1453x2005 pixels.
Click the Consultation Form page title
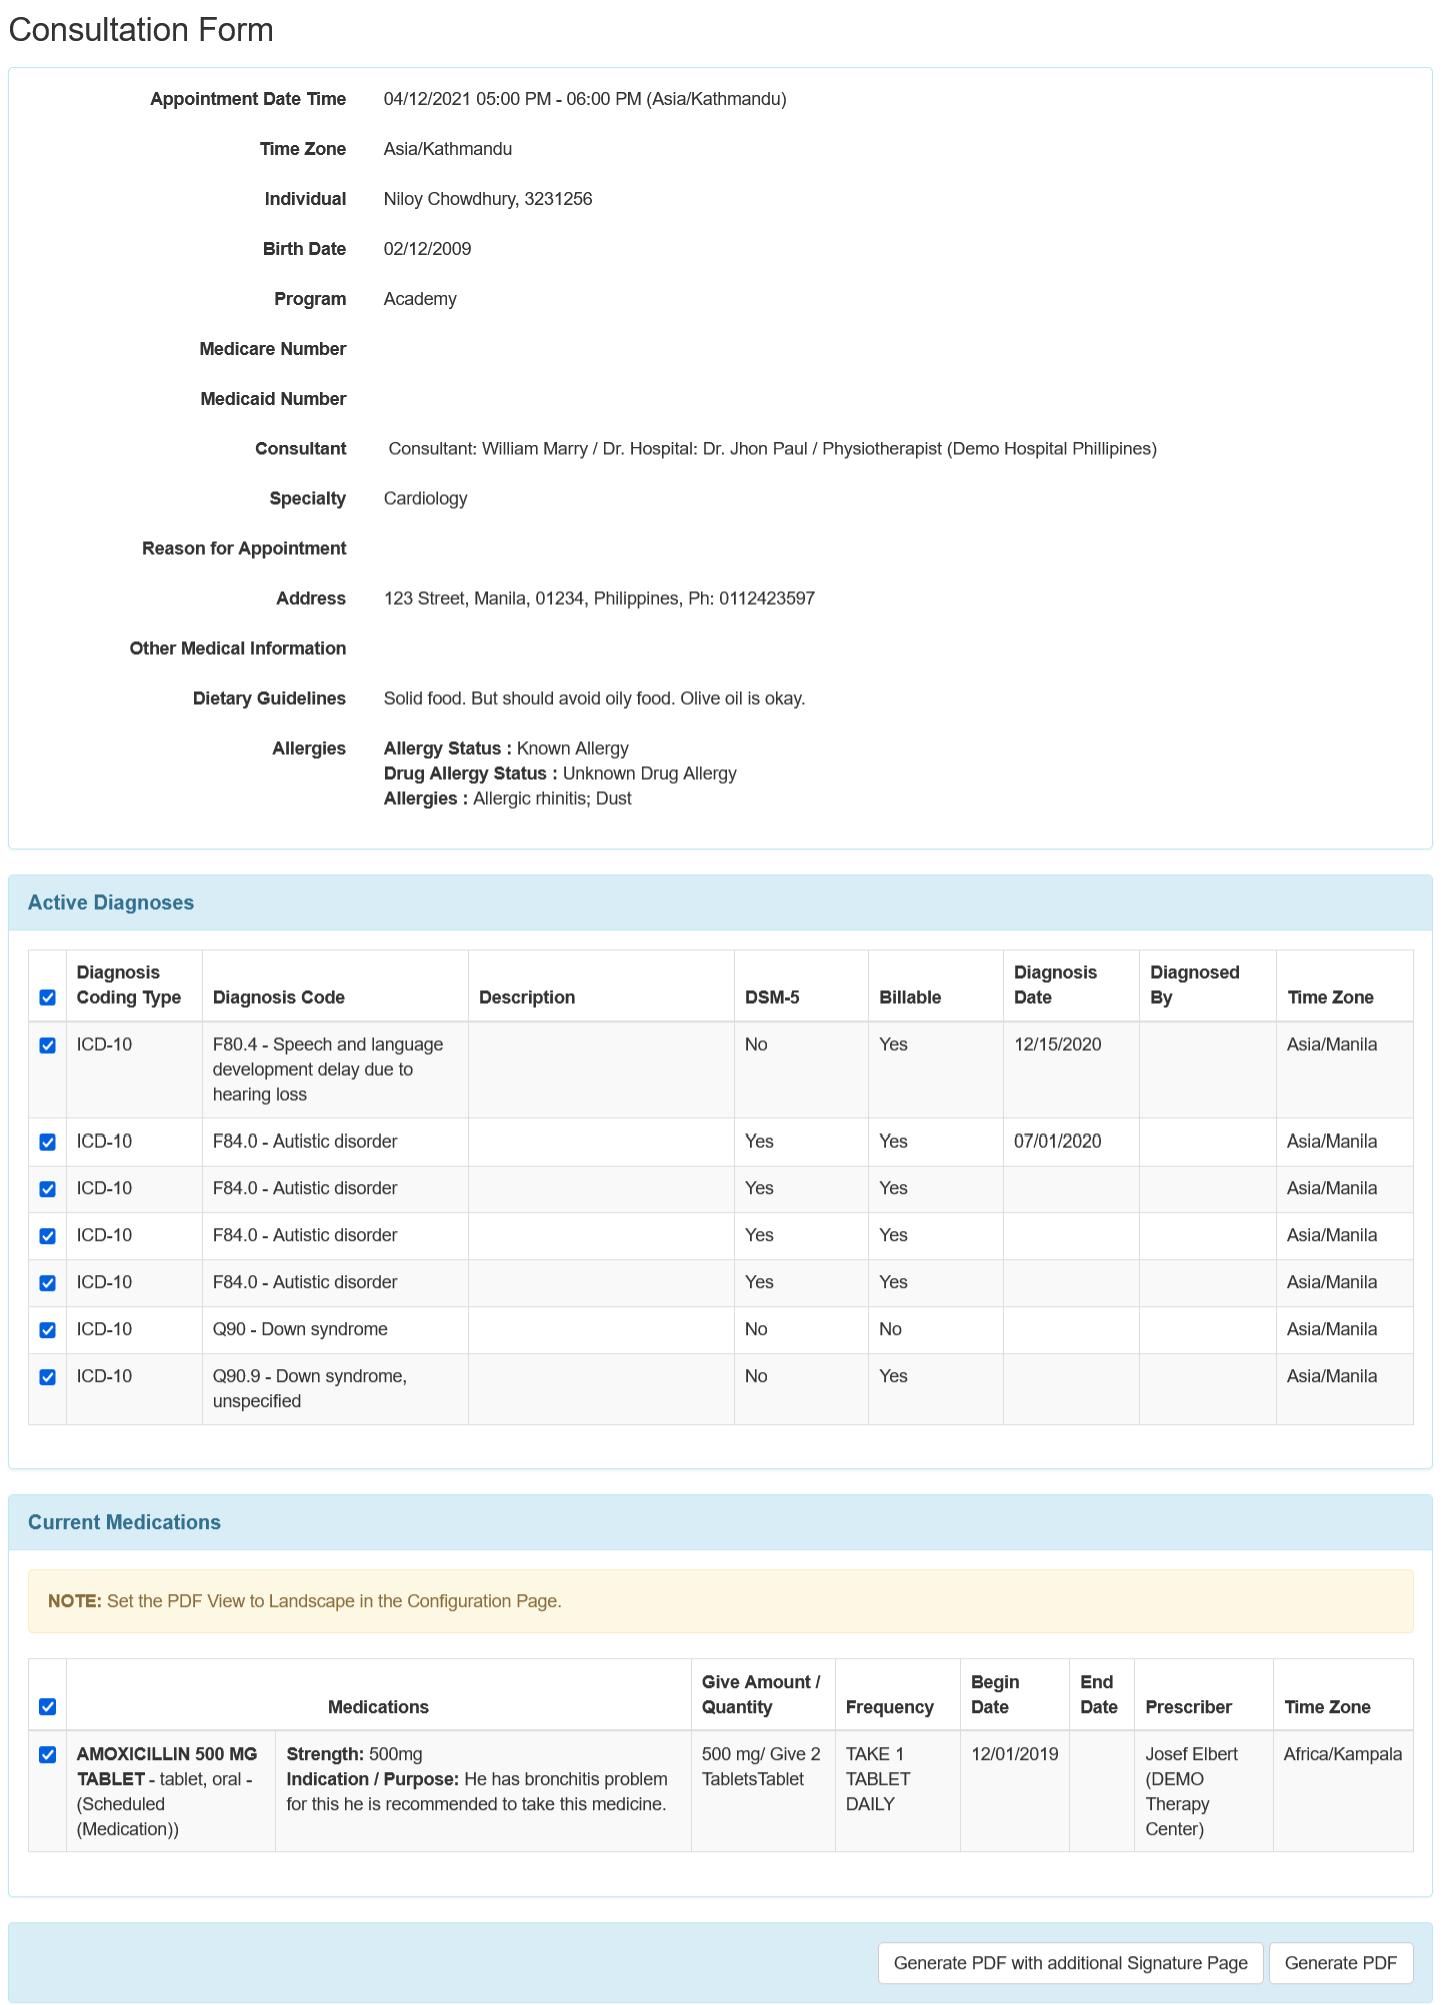[x=141, y=30]
